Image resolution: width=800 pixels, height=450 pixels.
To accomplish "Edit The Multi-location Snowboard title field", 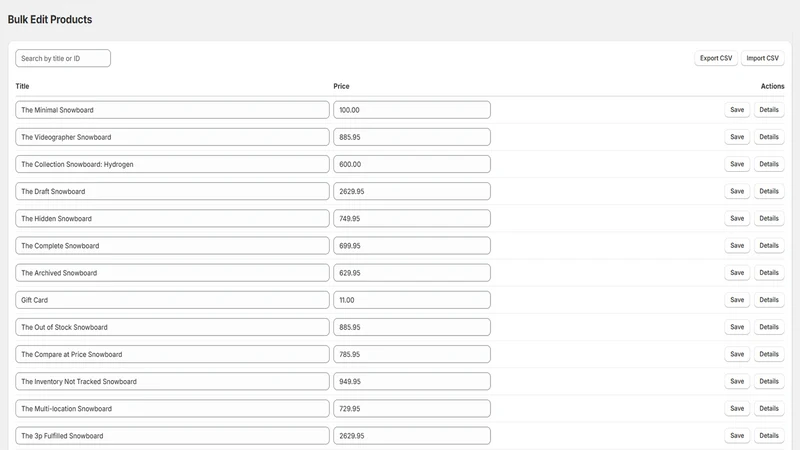I will click(172, 409).
